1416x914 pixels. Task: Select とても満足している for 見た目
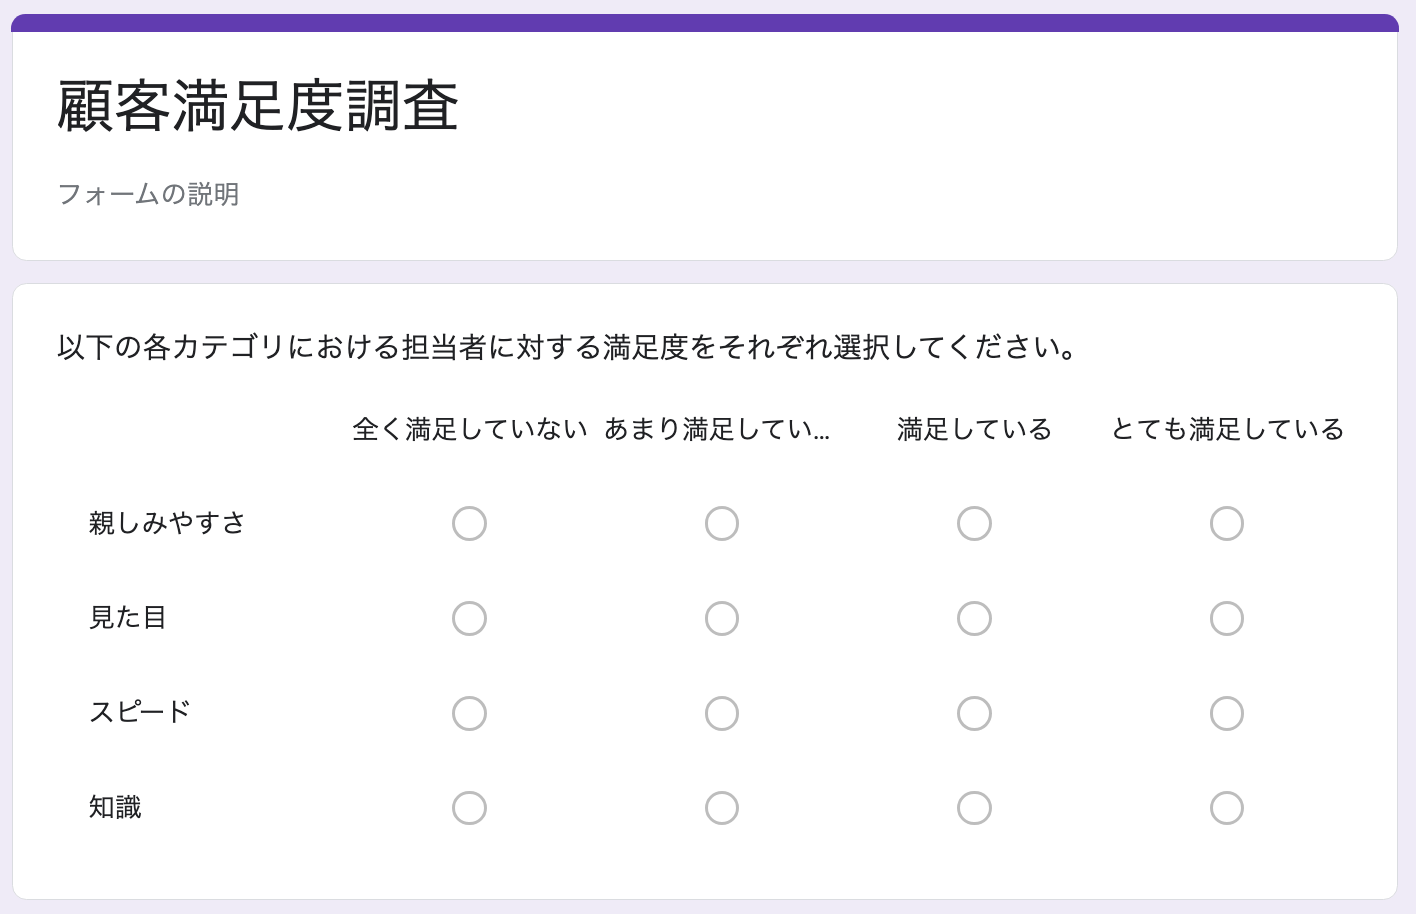click(1227, 618)
